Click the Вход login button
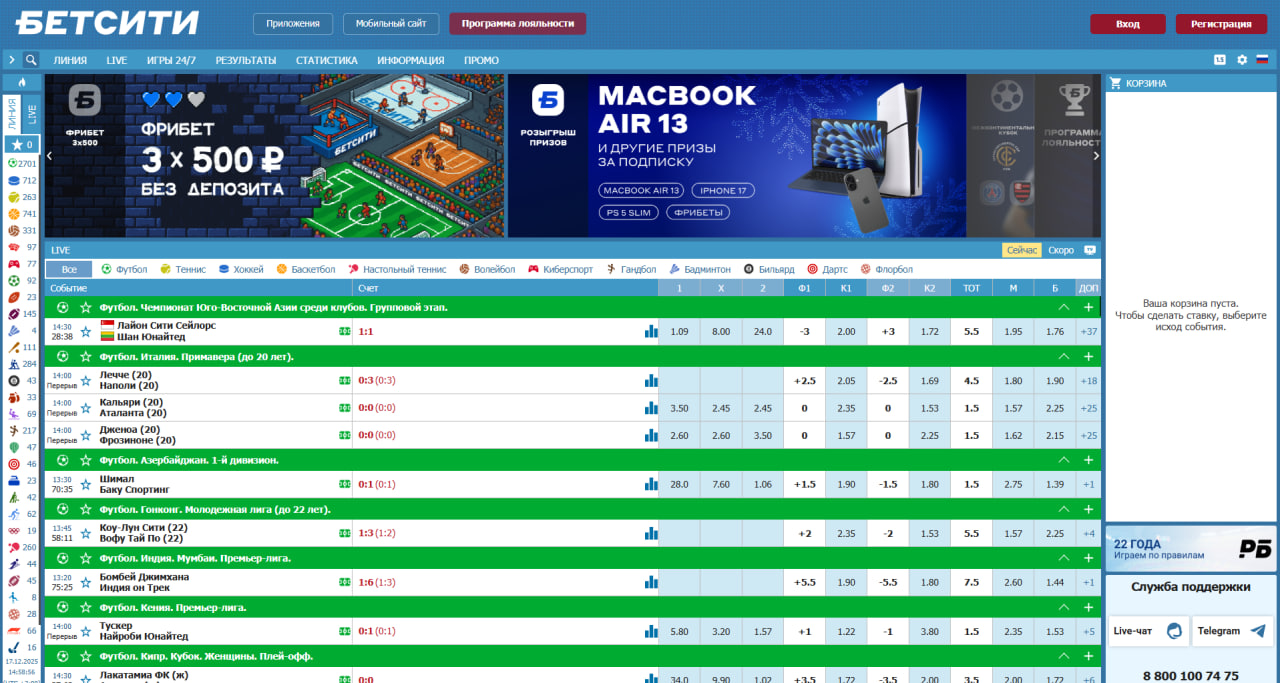 (1128, 24)
